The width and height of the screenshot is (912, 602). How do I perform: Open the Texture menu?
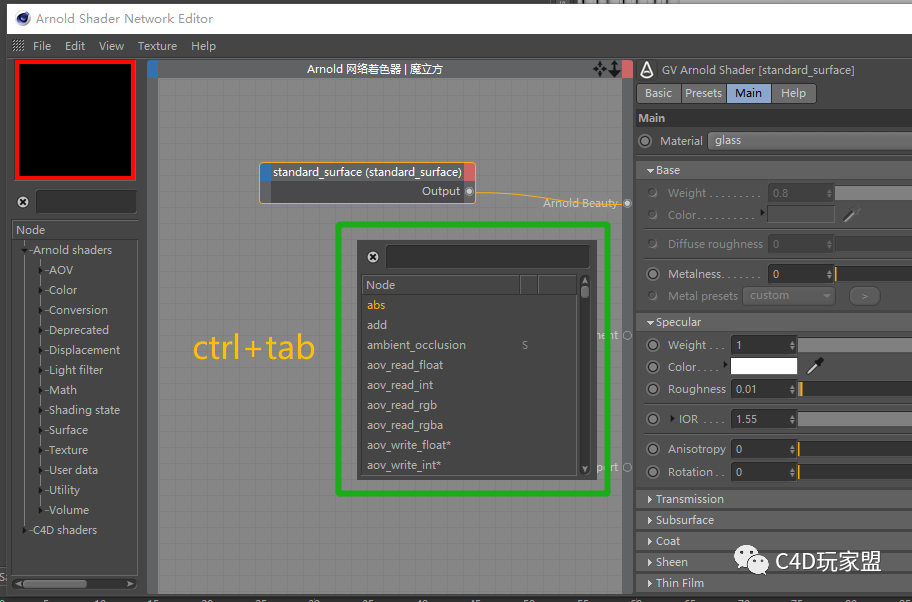coord(157,46)
